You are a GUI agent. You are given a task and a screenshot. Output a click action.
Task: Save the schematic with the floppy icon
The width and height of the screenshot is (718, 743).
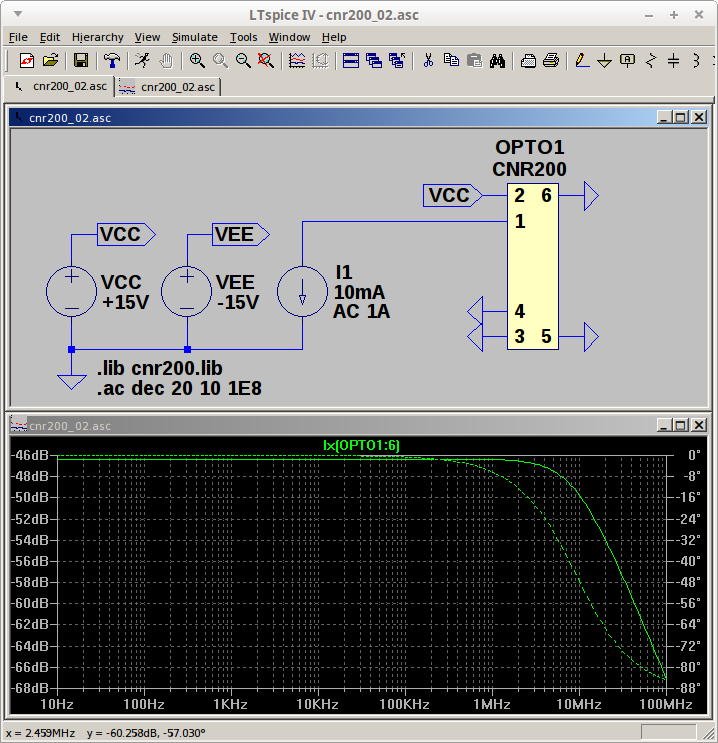[81, 61]
